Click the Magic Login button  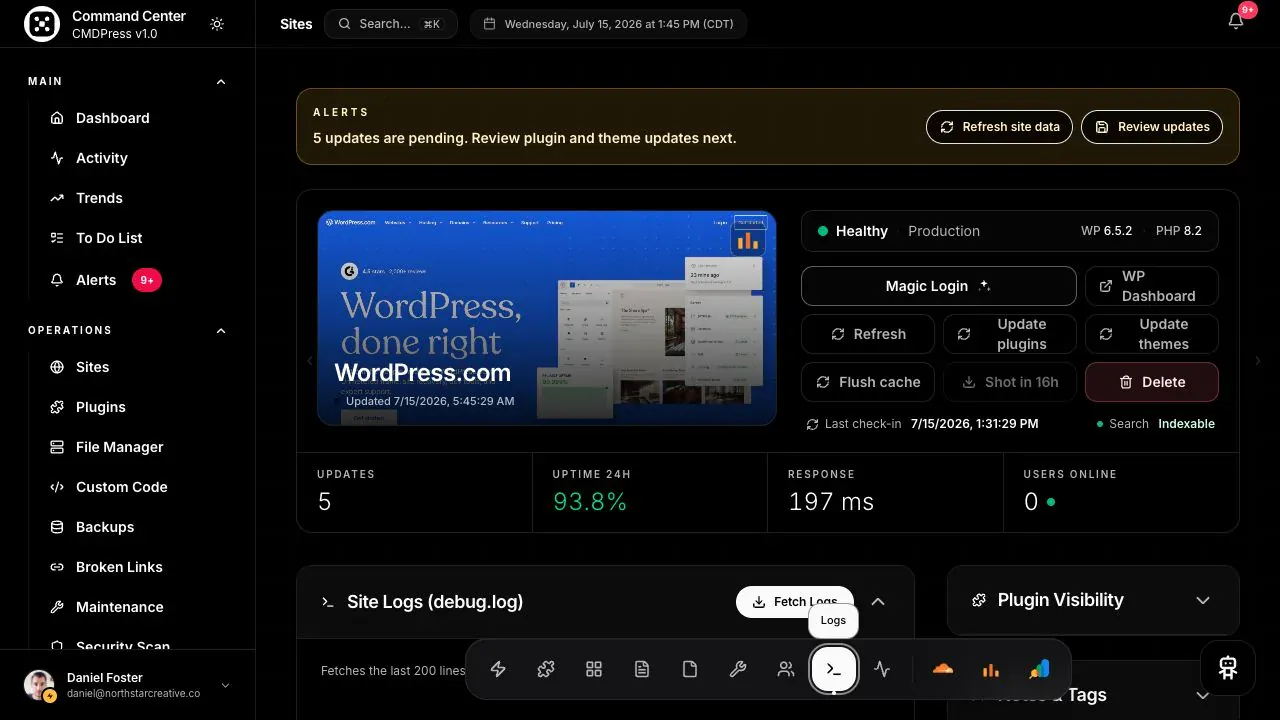[x=939, y=286]
